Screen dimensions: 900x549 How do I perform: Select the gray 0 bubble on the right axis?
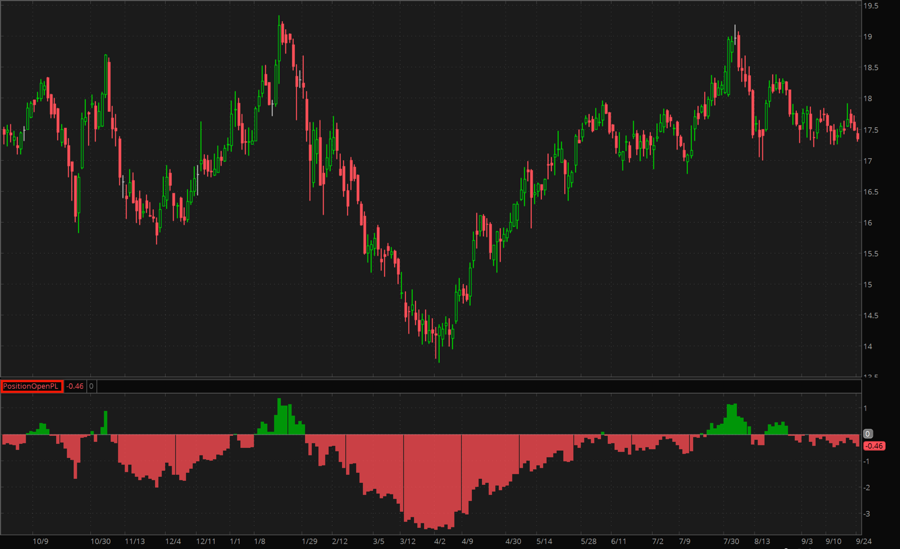tap(868, 434)
